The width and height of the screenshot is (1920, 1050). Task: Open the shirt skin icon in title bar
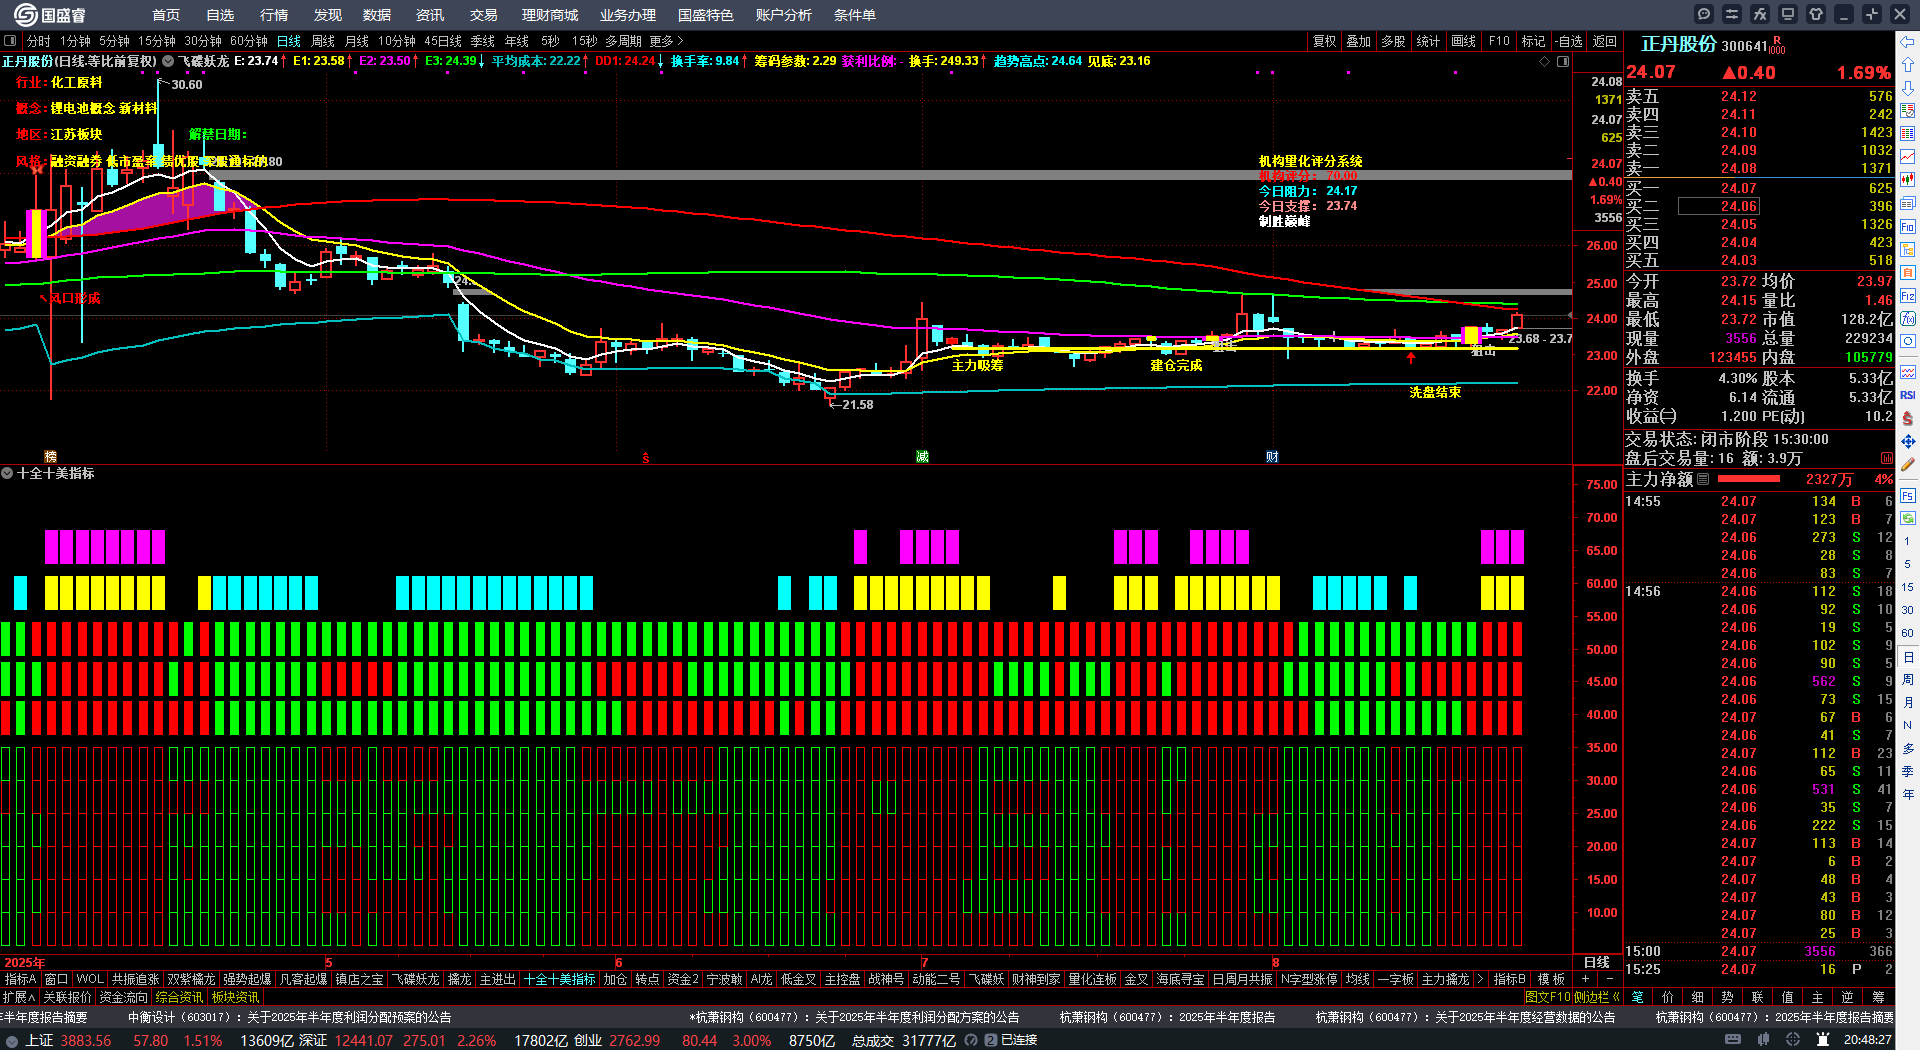pyautogui.click(x=1816, y=14)
